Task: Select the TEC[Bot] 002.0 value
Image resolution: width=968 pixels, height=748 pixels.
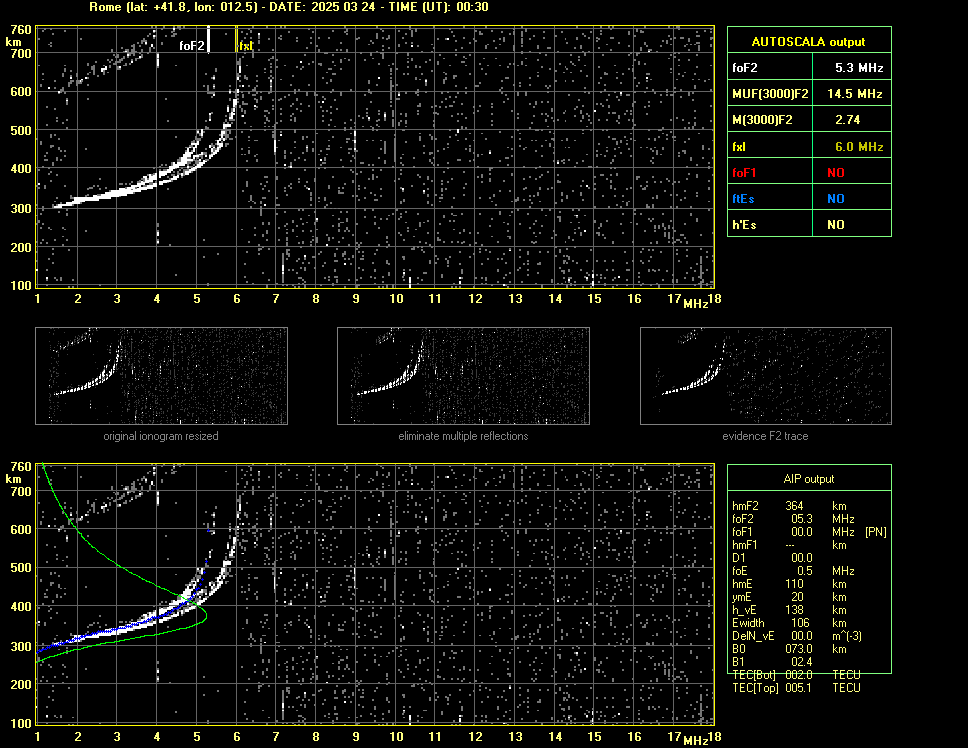Action: tap(799, 675)
